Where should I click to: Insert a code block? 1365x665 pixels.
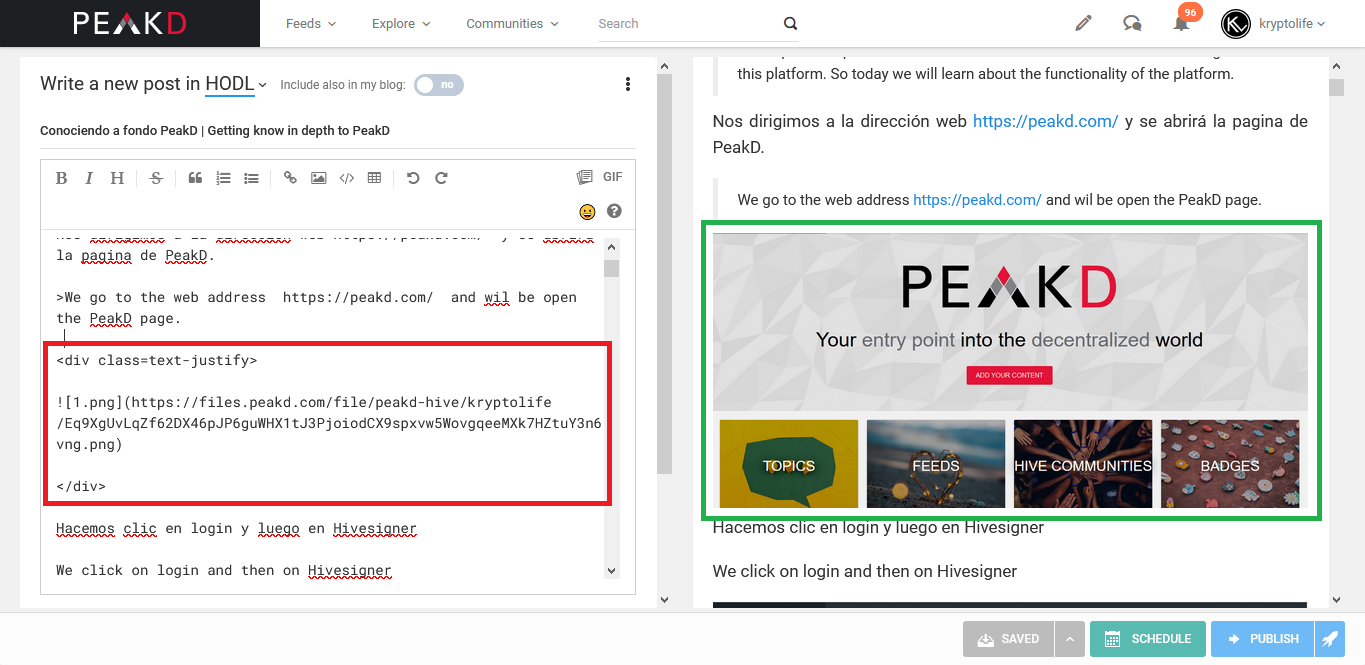(x=346, y=178)
